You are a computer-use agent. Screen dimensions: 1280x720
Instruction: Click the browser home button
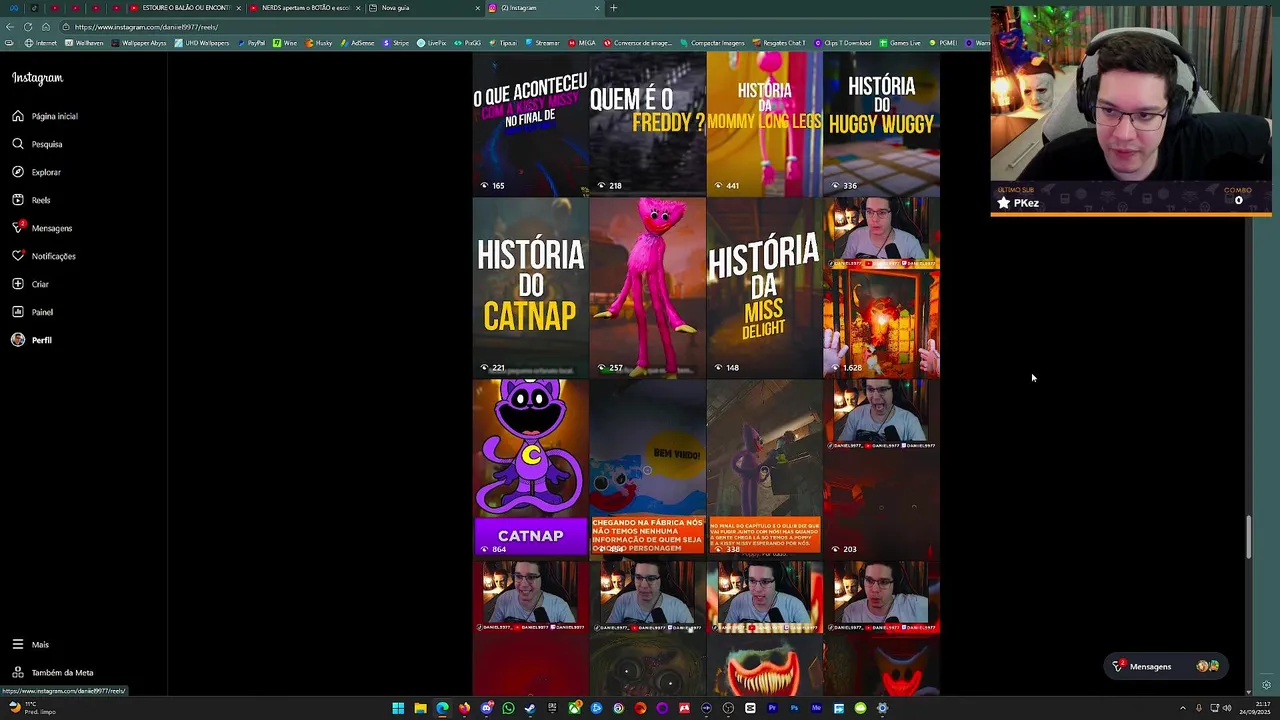(45, 27)
